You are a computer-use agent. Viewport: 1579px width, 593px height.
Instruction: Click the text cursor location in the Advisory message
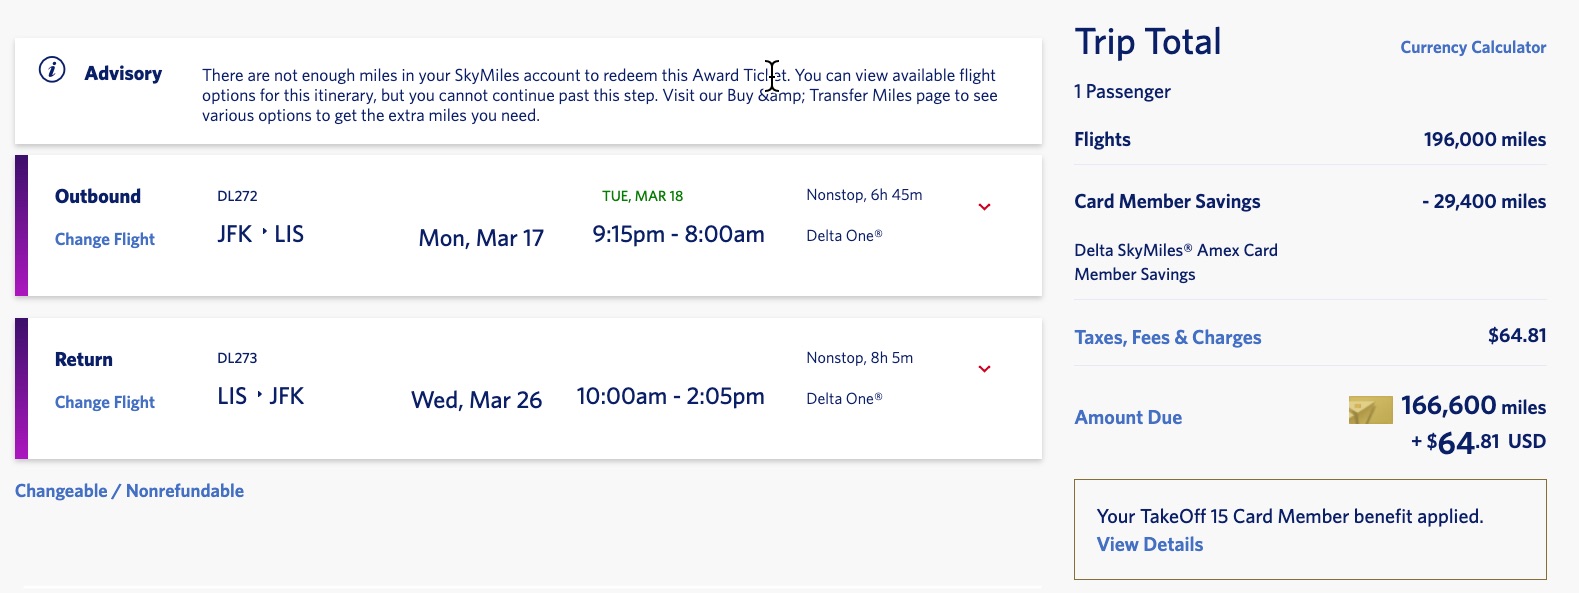coord(771,76)
